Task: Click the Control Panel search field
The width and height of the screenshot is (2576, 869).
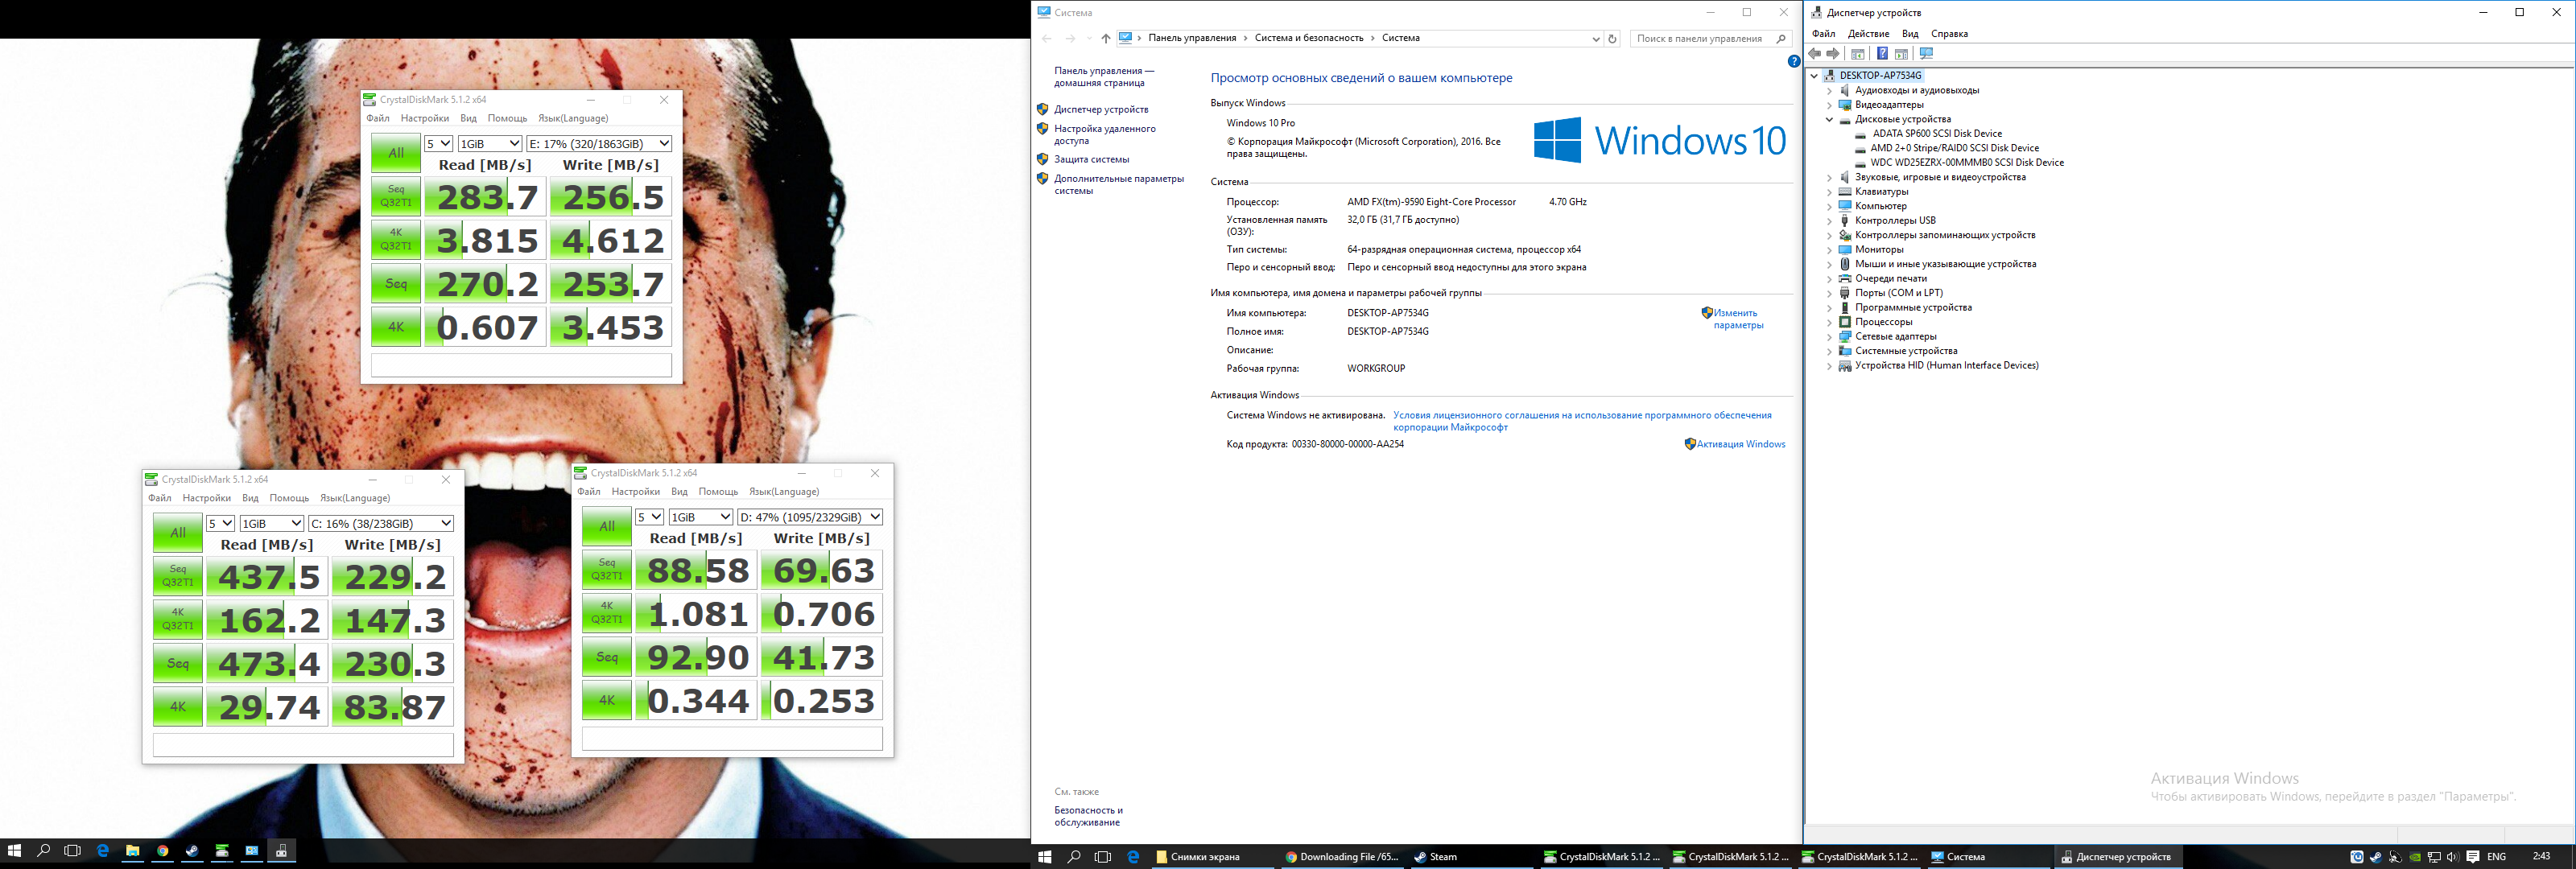Action: [1700, 39]
